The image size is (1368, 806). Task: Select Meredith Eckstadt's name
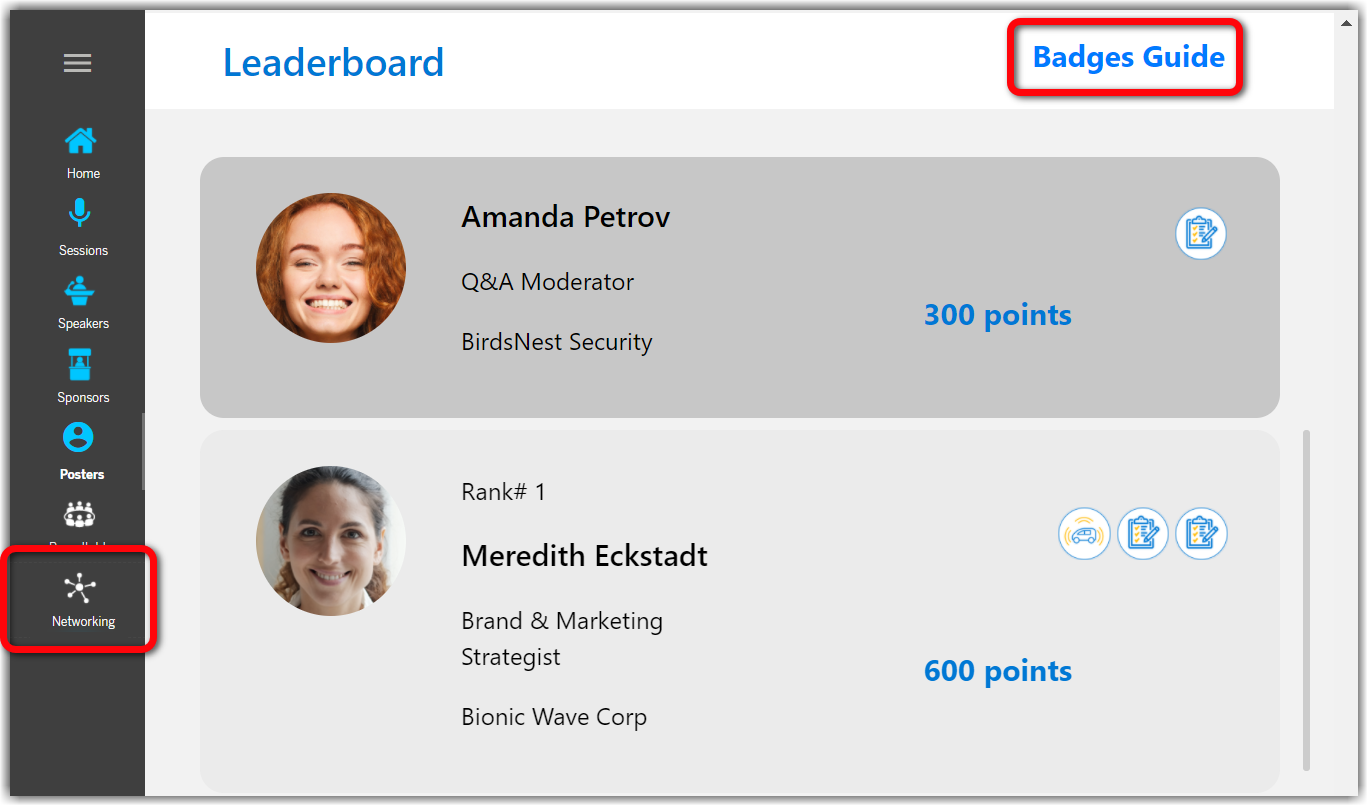pyautogui.click(x=585, y=556)
